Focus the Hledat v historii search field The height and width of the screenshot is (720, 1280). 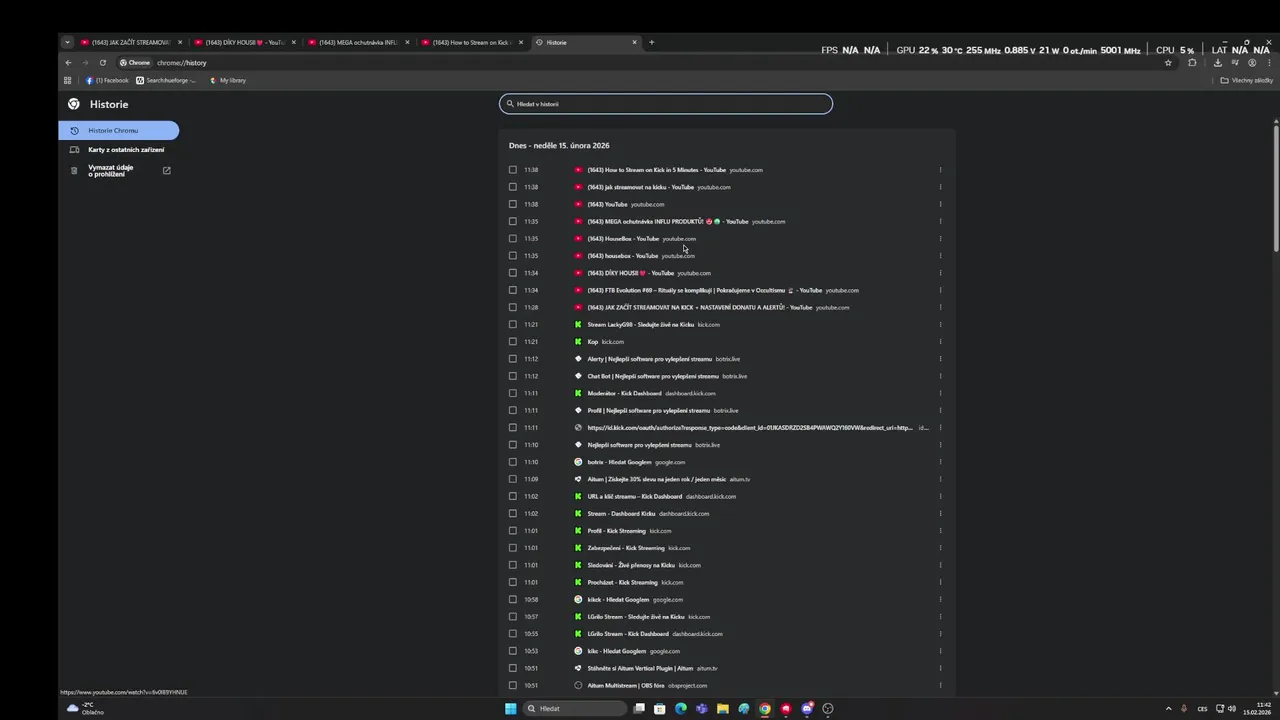point(666,104)
